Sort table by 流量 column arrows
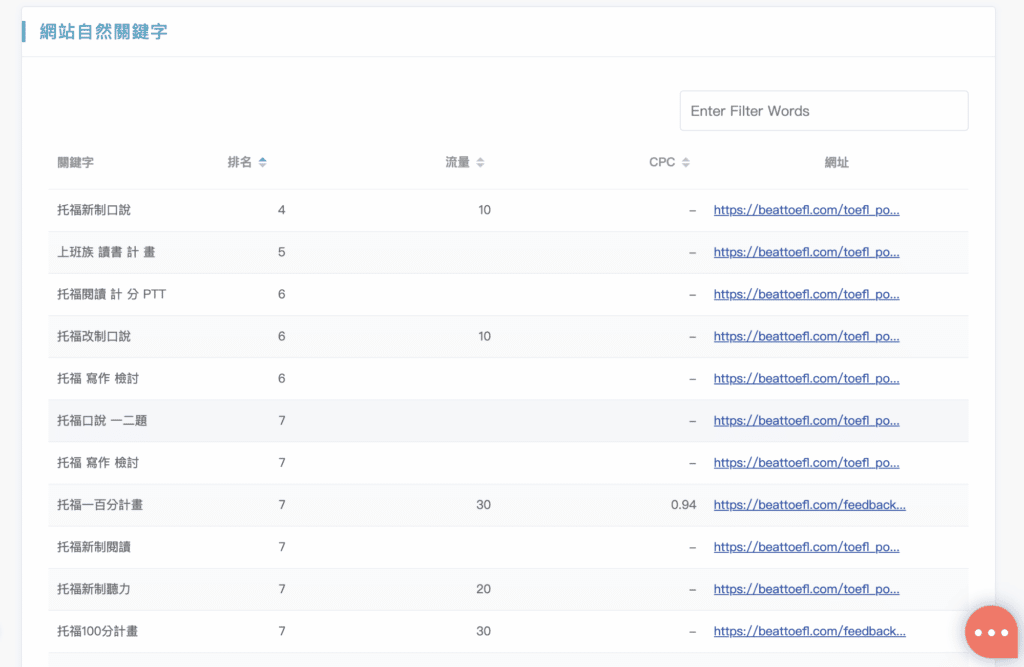 (x=480, y=163)
